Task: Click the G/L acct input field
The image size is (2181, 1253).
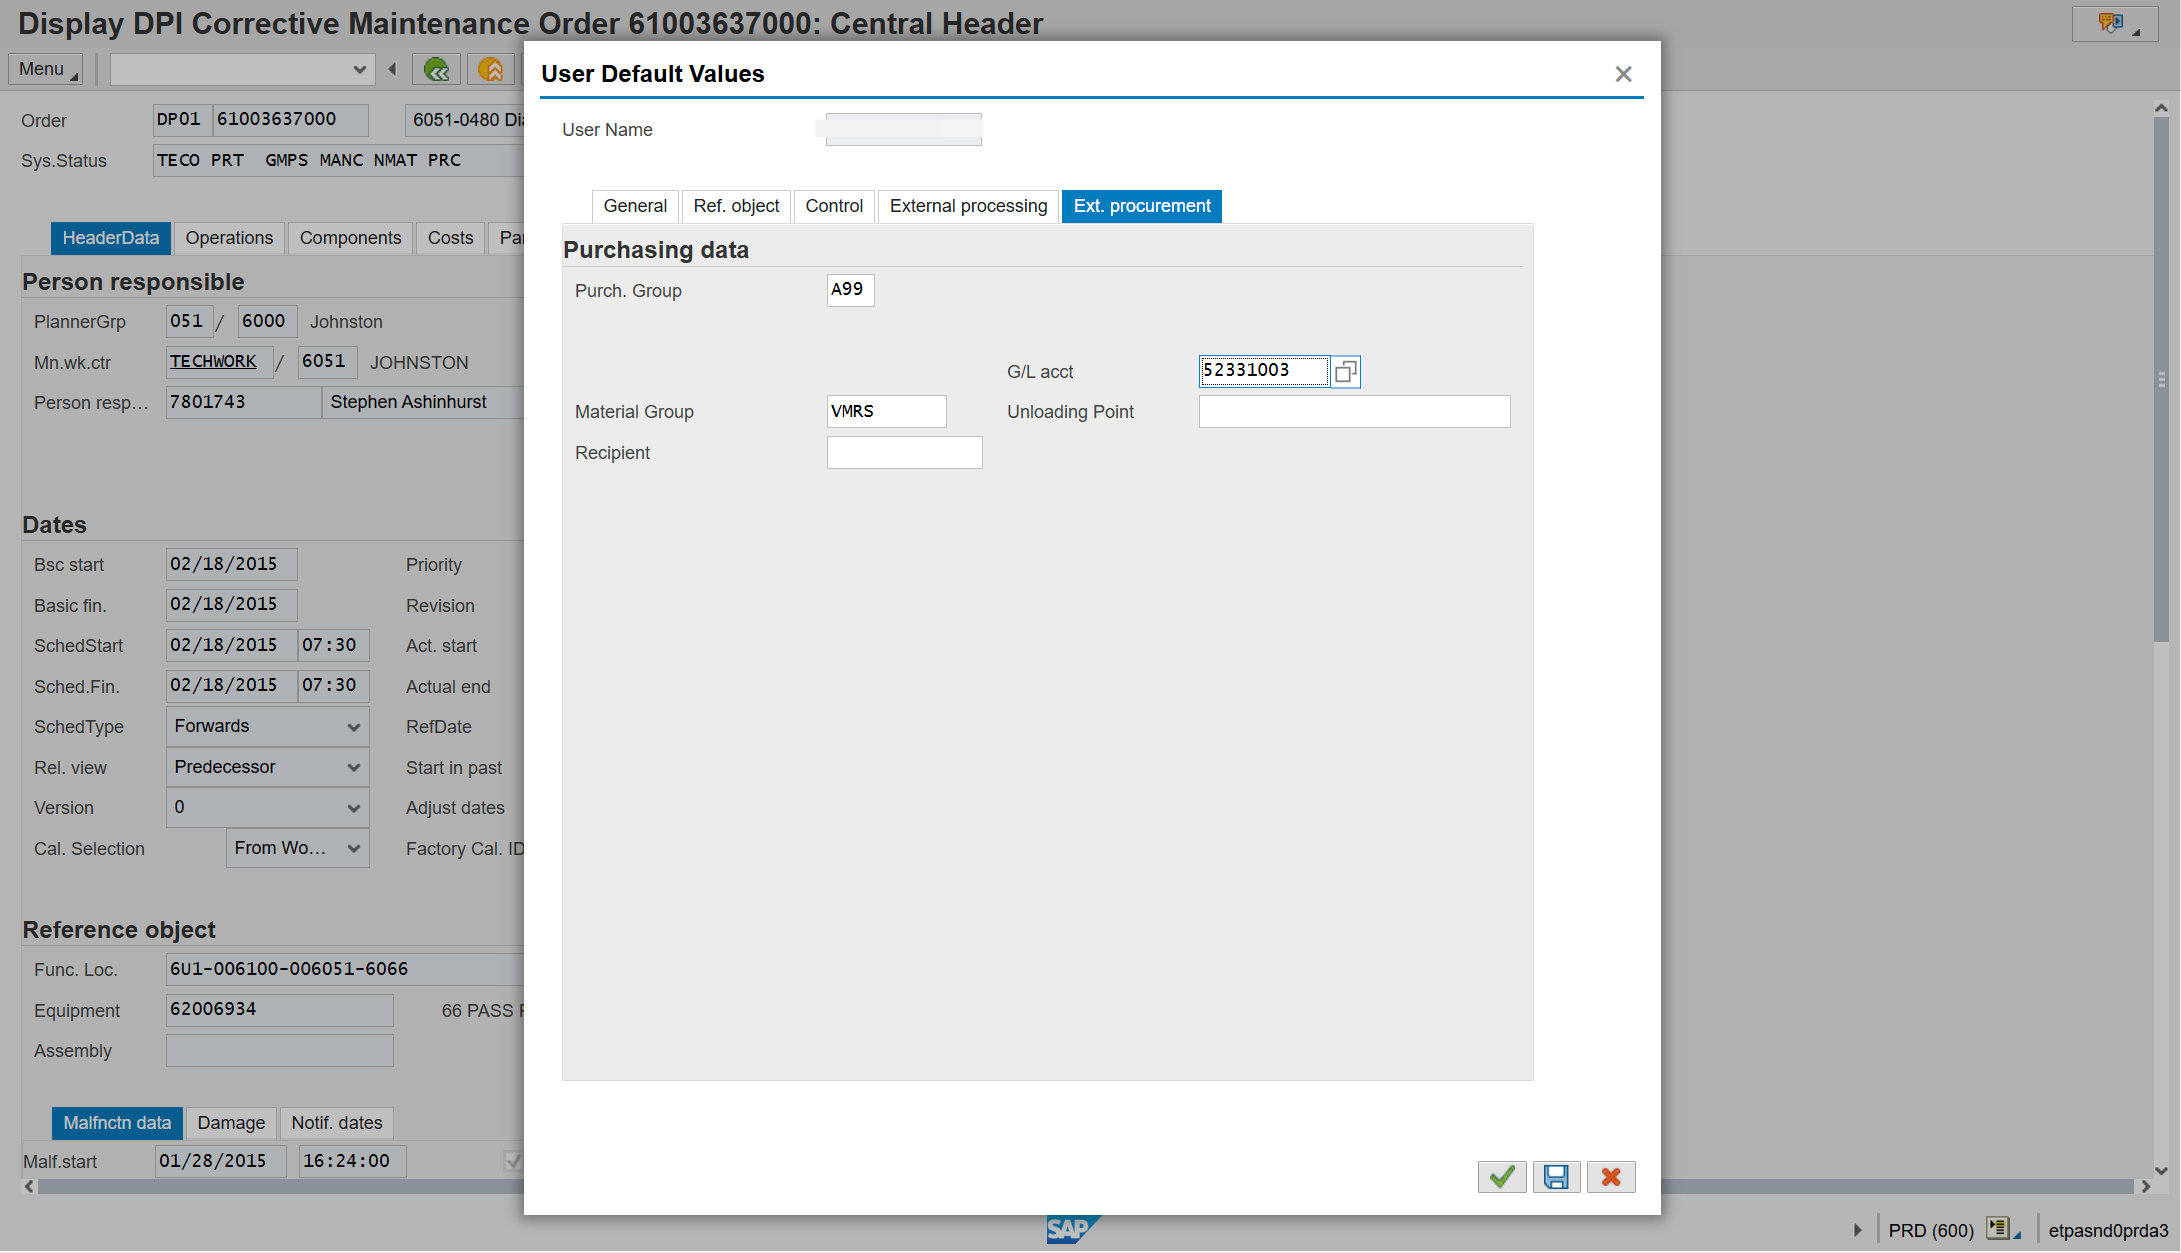Action: [1264, 371]
